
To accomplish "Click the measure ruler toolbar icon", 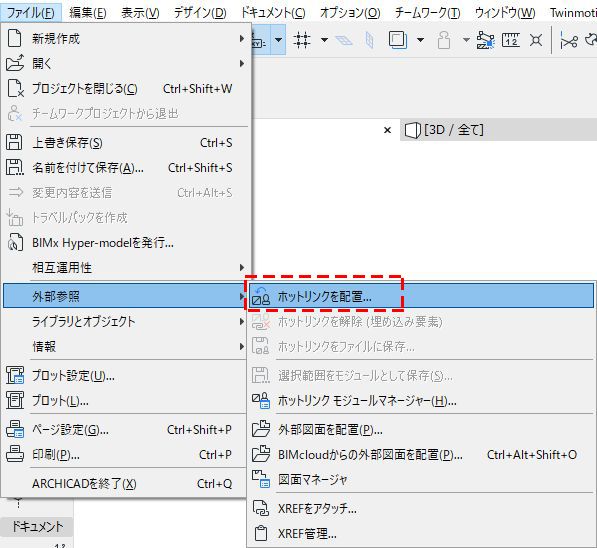I will [511, 40].
